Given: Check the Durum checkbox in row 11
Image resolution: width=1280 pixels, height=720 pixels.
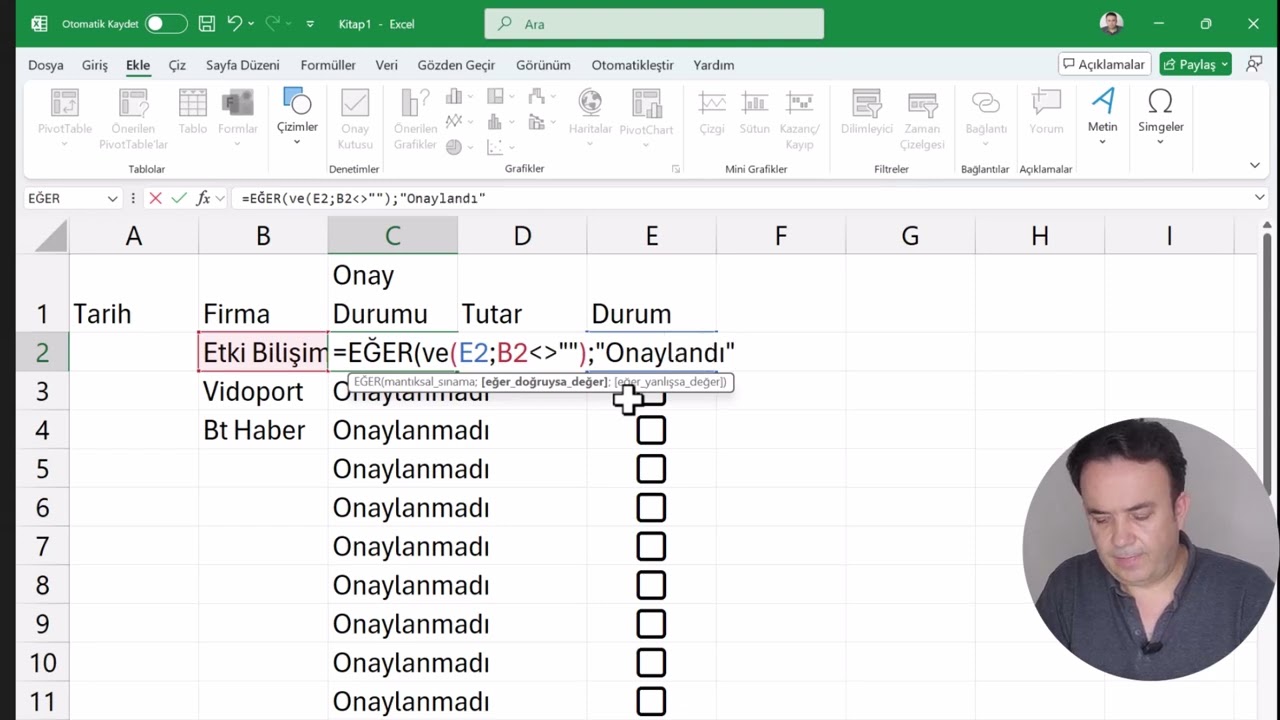Looking at the screenshot, I should point(651,702).
